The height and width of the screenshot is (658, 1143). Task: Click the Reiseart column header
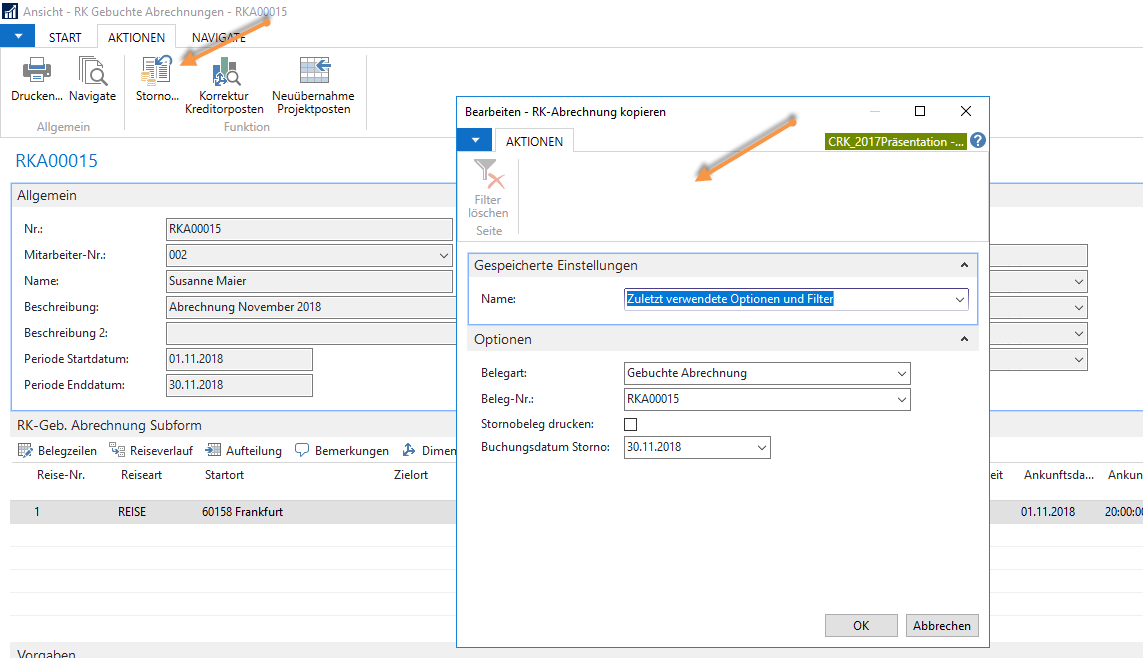(x=141, y=475)
